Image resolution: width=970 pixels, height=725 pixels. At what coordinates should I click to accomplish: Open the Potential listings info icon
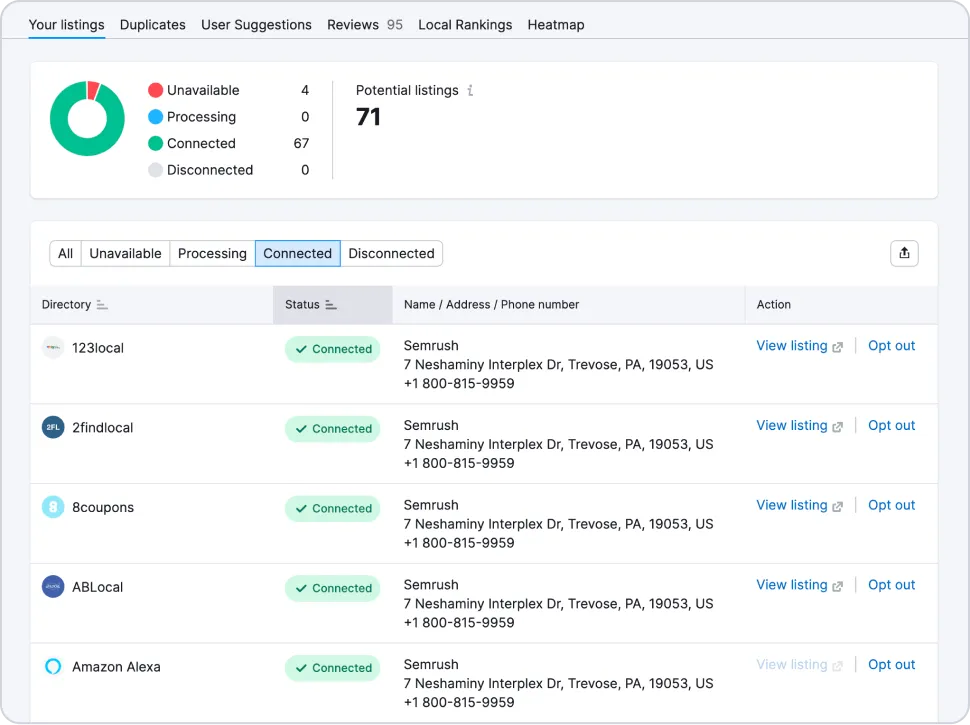click(470, 91)
